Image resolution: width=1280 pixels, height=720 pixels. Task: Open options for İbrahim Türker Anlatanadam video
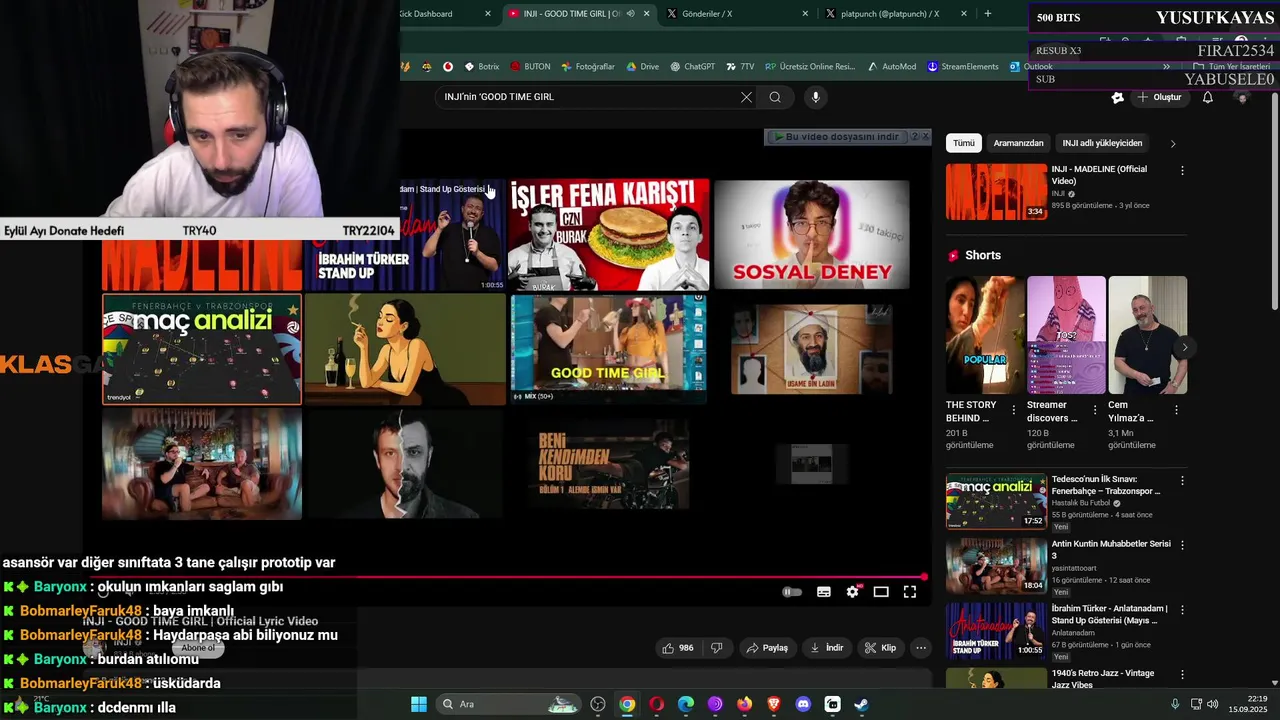(x=1182, y=610)
